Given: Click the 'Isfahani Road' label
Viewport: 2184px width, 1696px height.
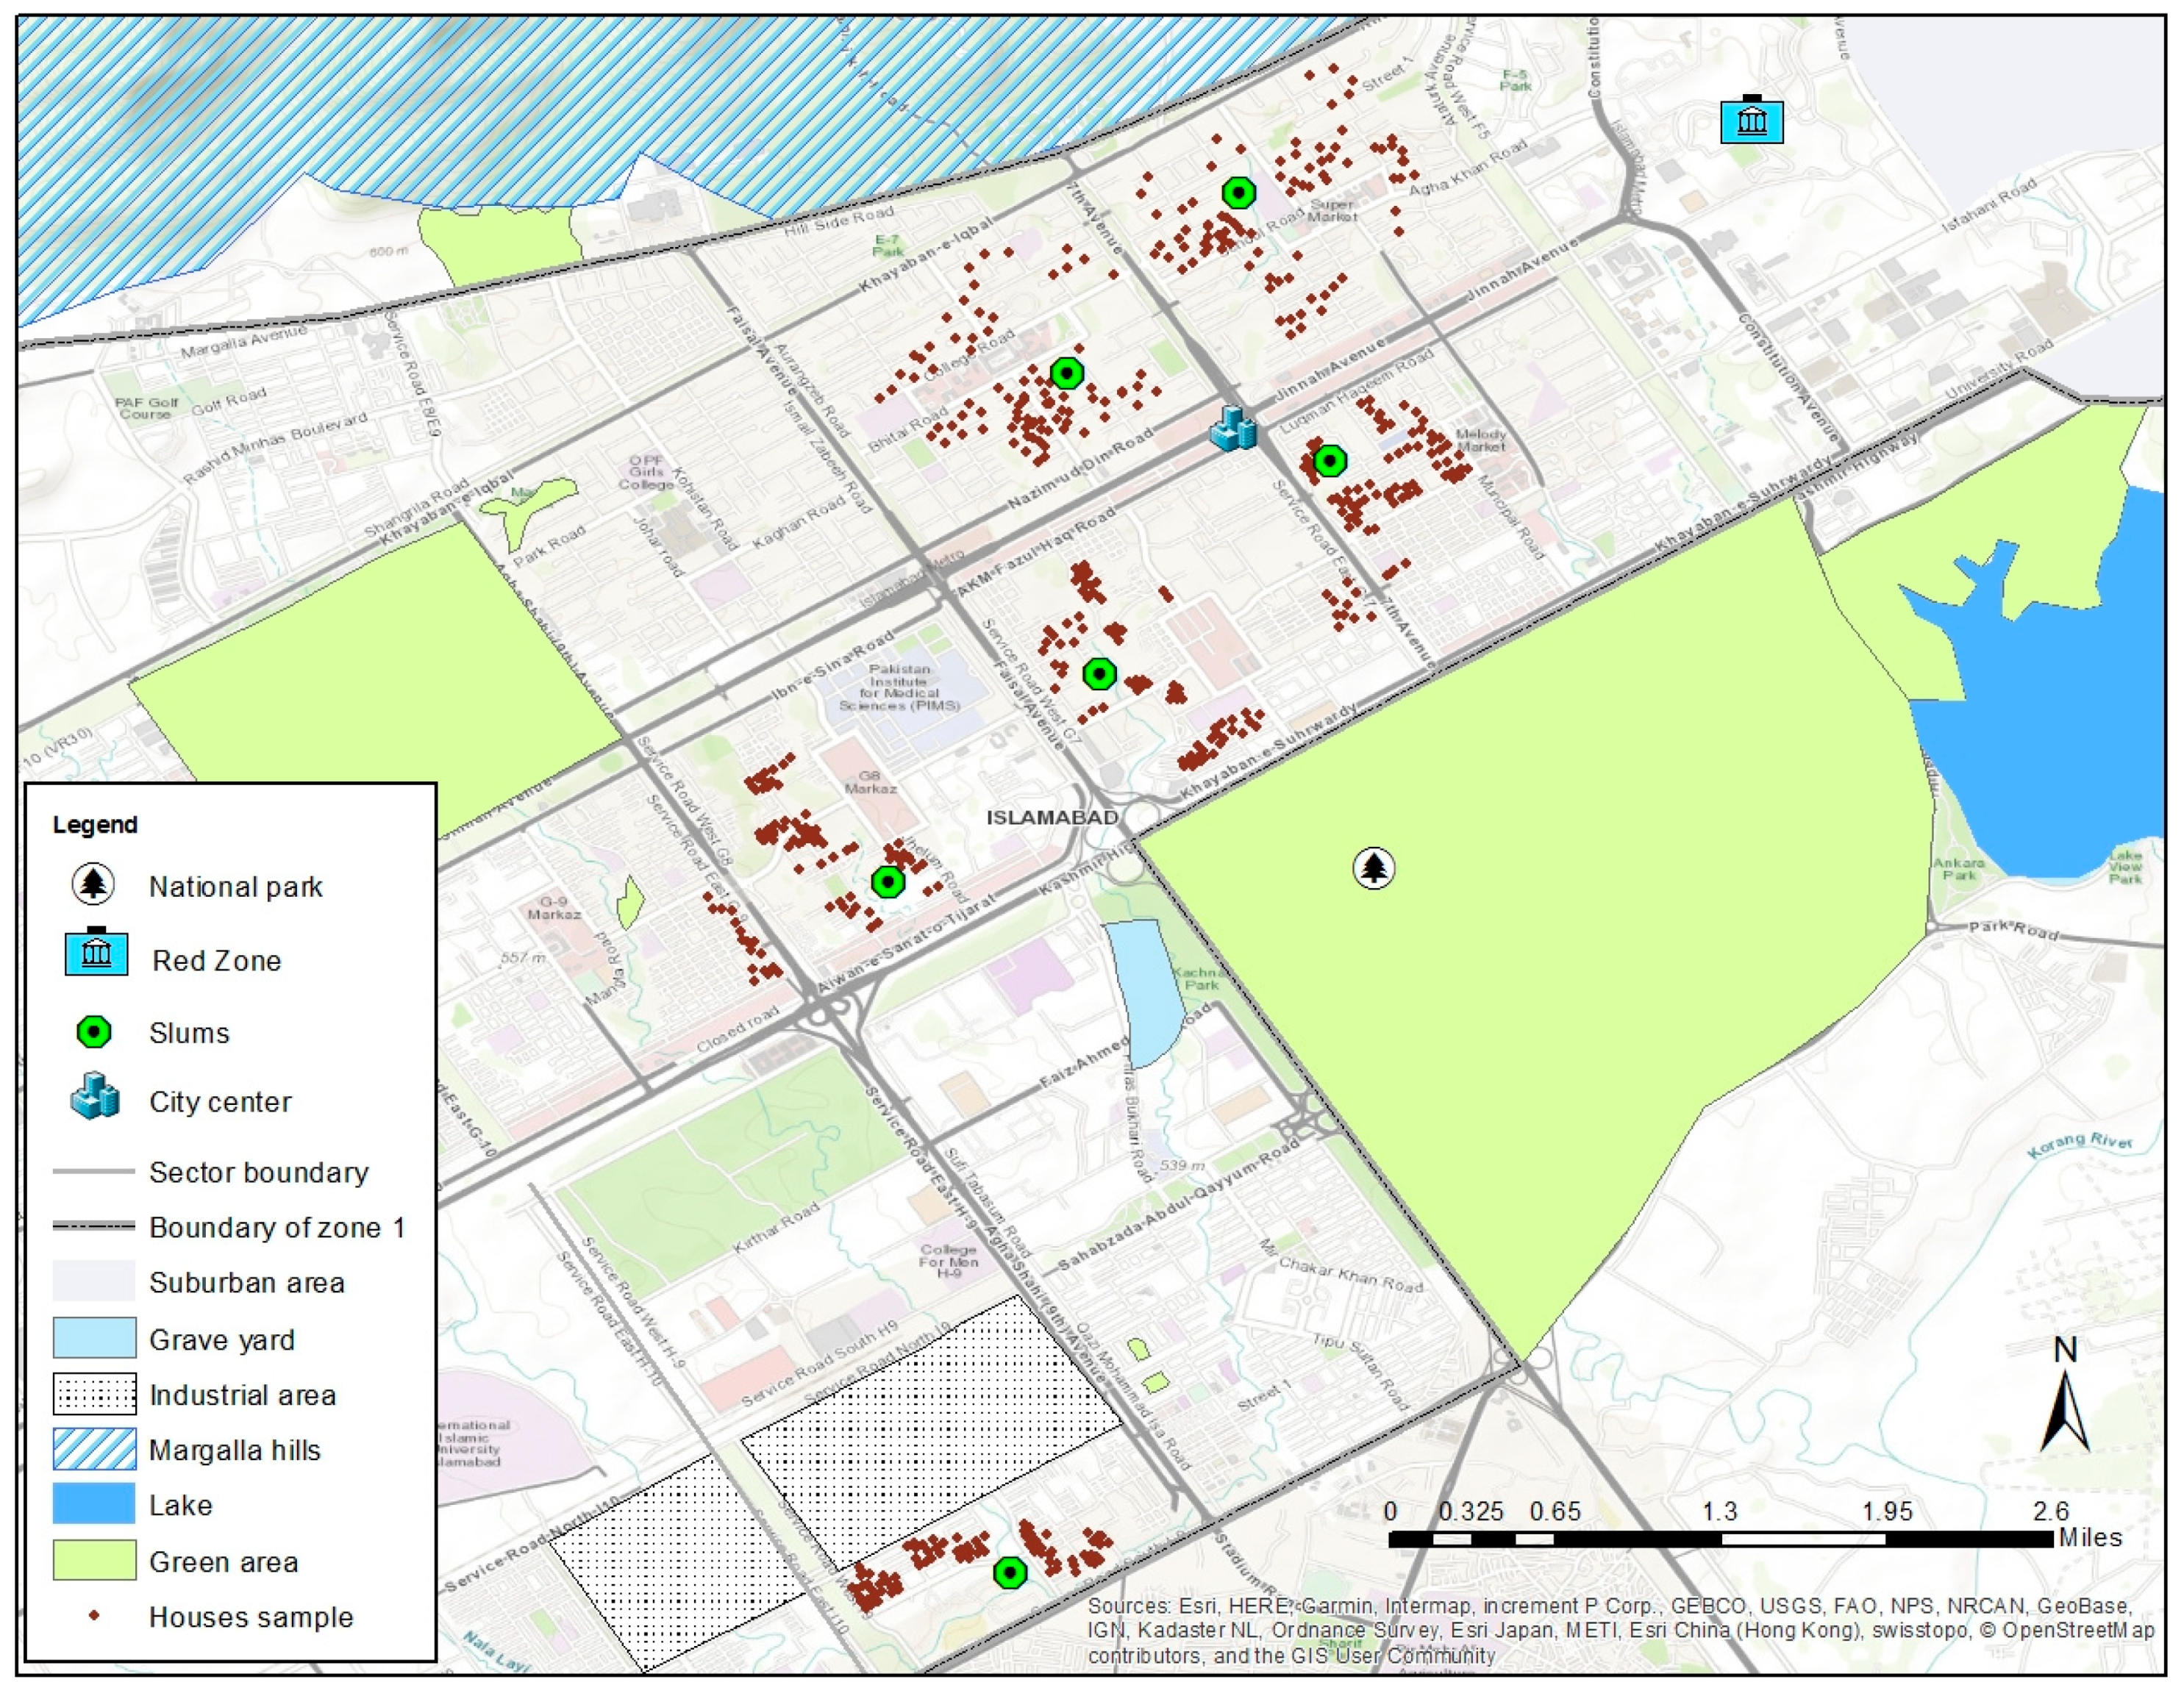Looking at the screenshot, I should click(1989, 207).
